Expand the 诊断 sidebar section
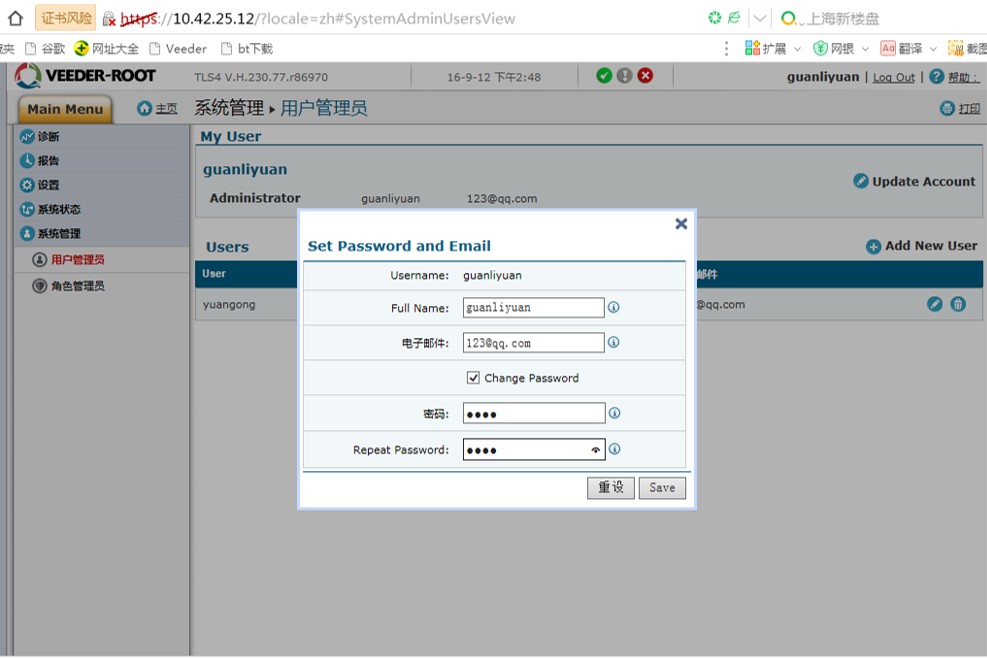Screen dimensions: 987x658 click(48, 137)
